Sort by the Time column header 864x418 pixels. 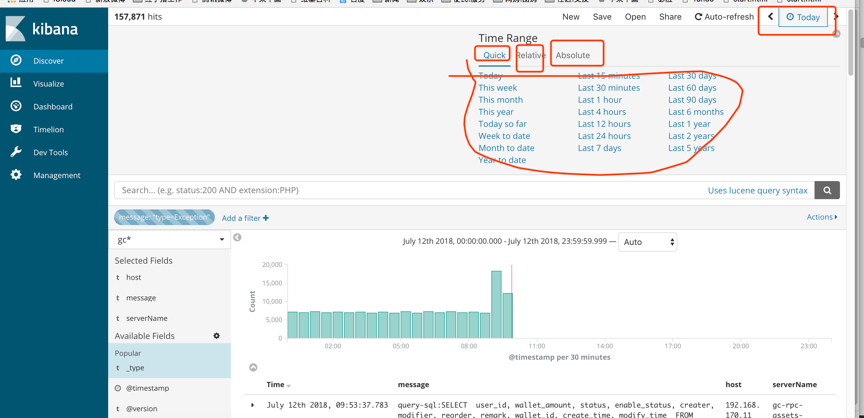pyautogui.click(x=279, y=384)
